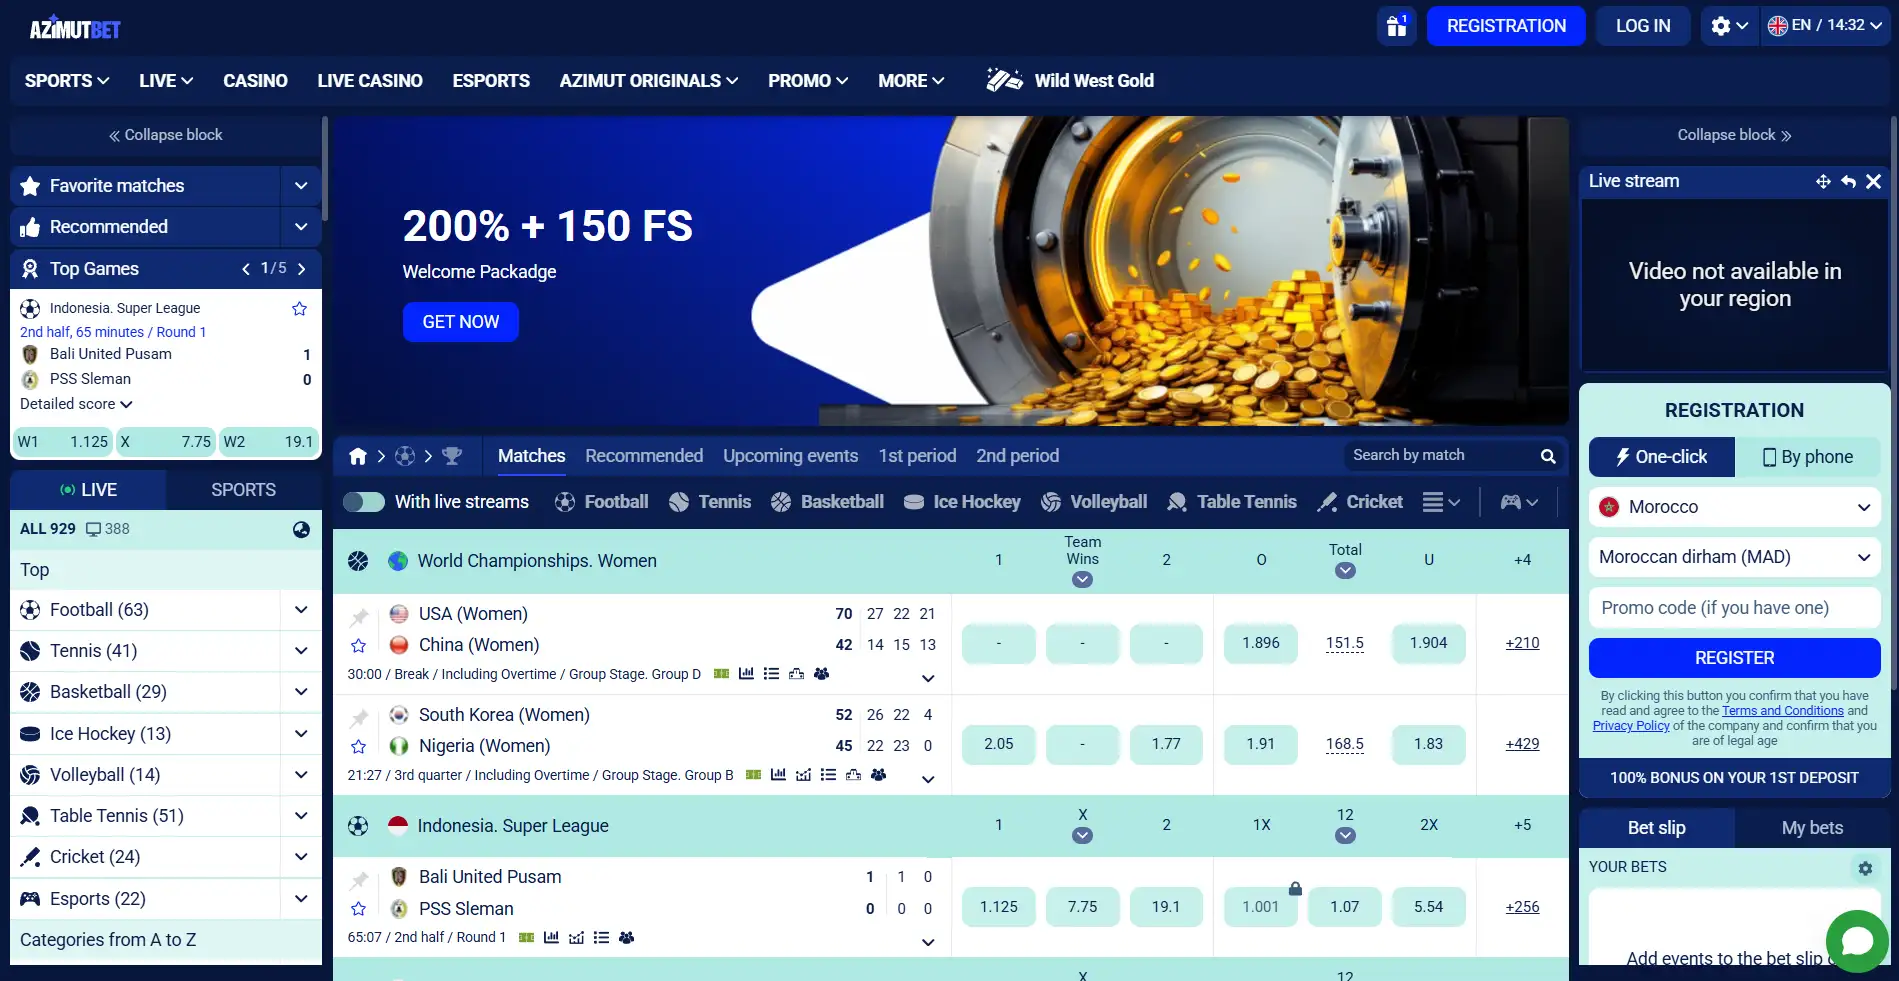Filter matches by Ice Hockey
Viewport: 1899px width, 981px height.
point(962,502)
